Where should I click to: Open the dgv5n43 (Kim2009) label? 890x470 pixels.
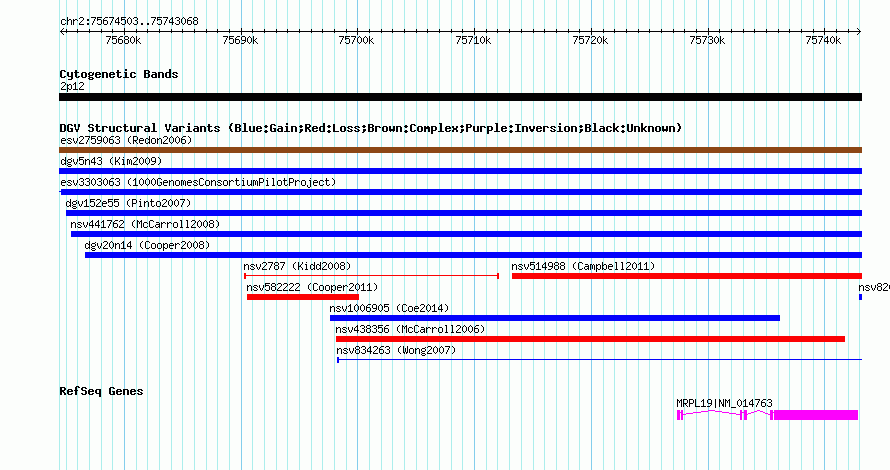[x=111, y=161]
